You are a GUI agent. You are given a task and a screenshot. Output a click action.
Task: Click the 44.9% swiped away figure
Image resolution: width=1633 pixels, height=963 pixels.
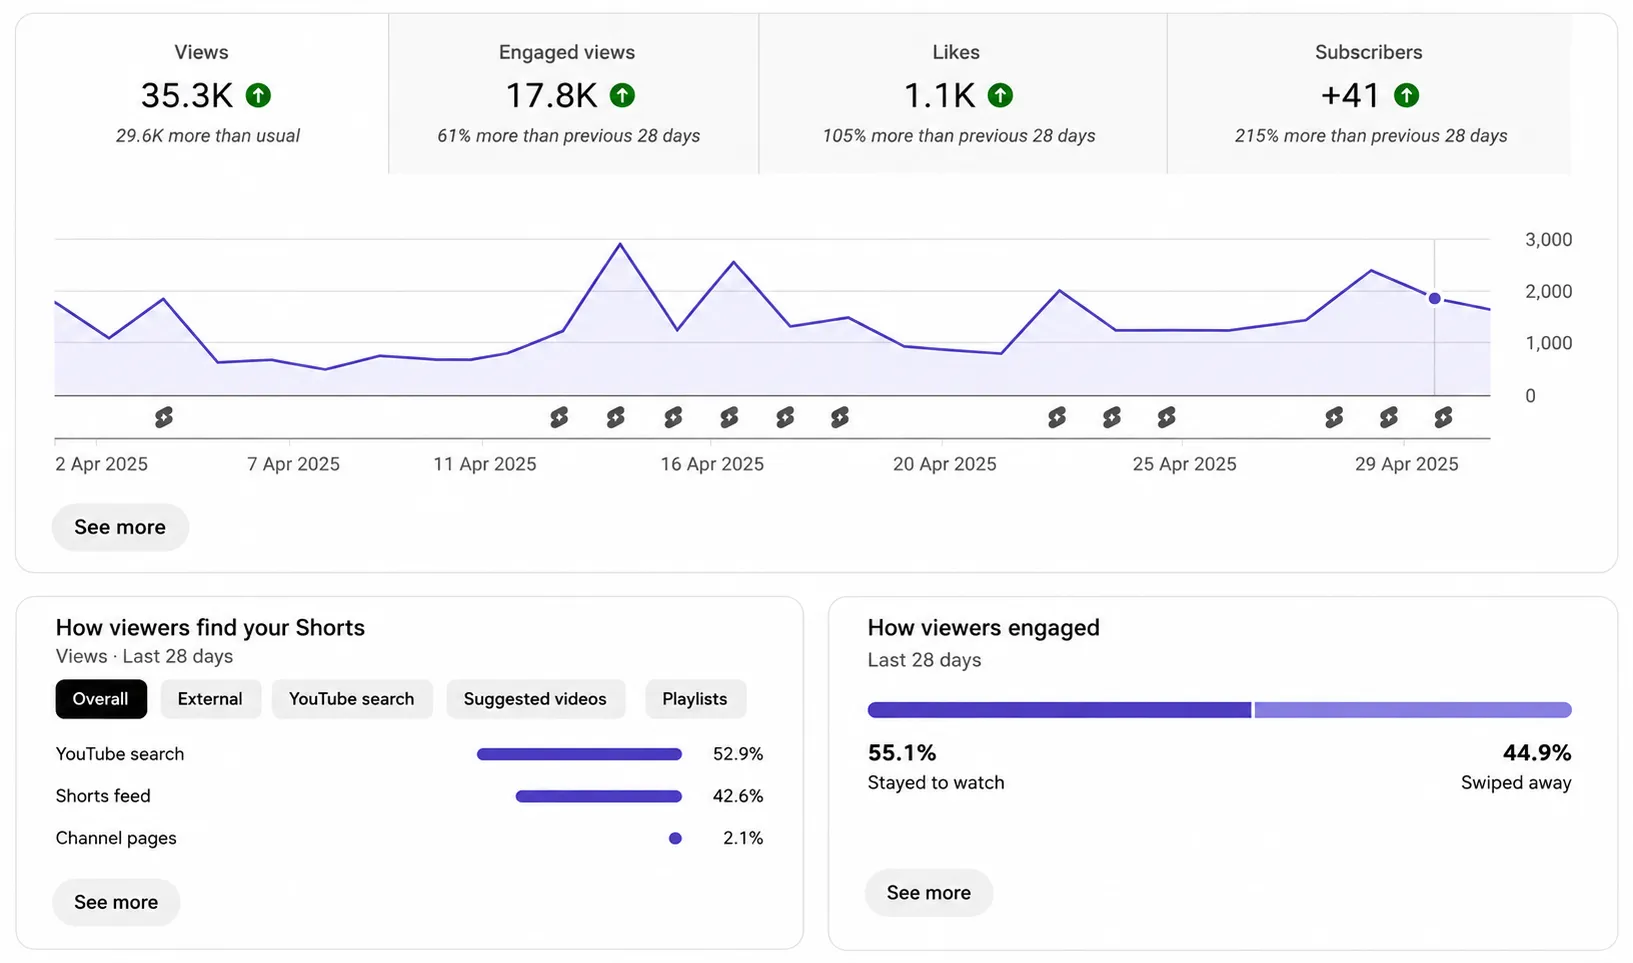[1537, 752]
